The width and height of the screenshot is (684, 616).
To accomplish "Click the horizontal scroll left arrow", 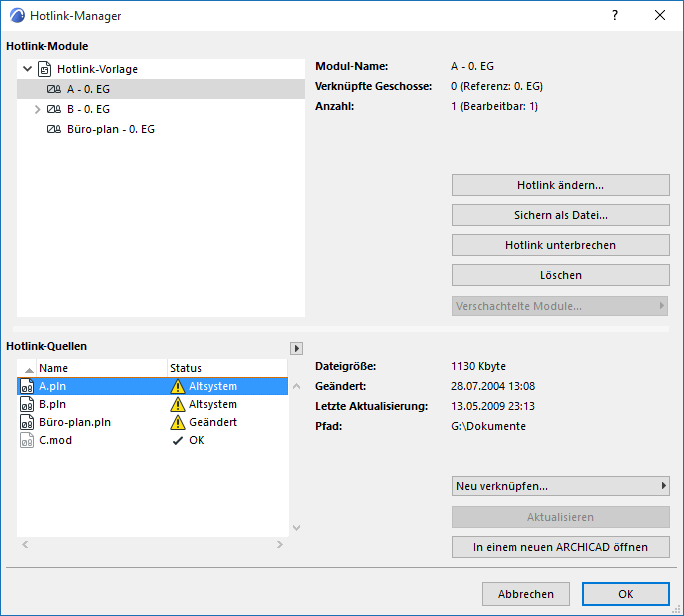I will (x=25, y=544).
